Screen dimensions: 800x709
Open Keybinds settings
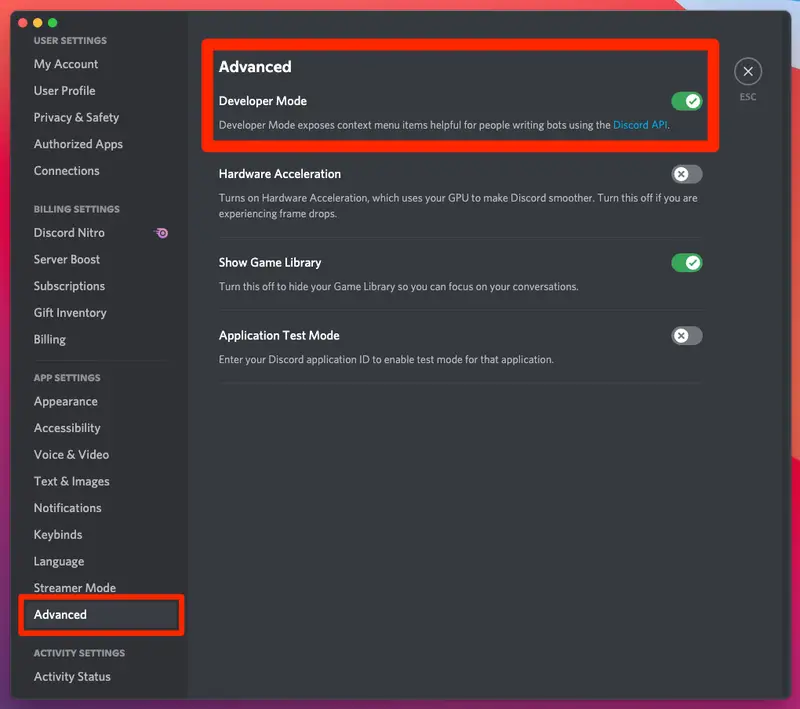(x=57, y=534)
